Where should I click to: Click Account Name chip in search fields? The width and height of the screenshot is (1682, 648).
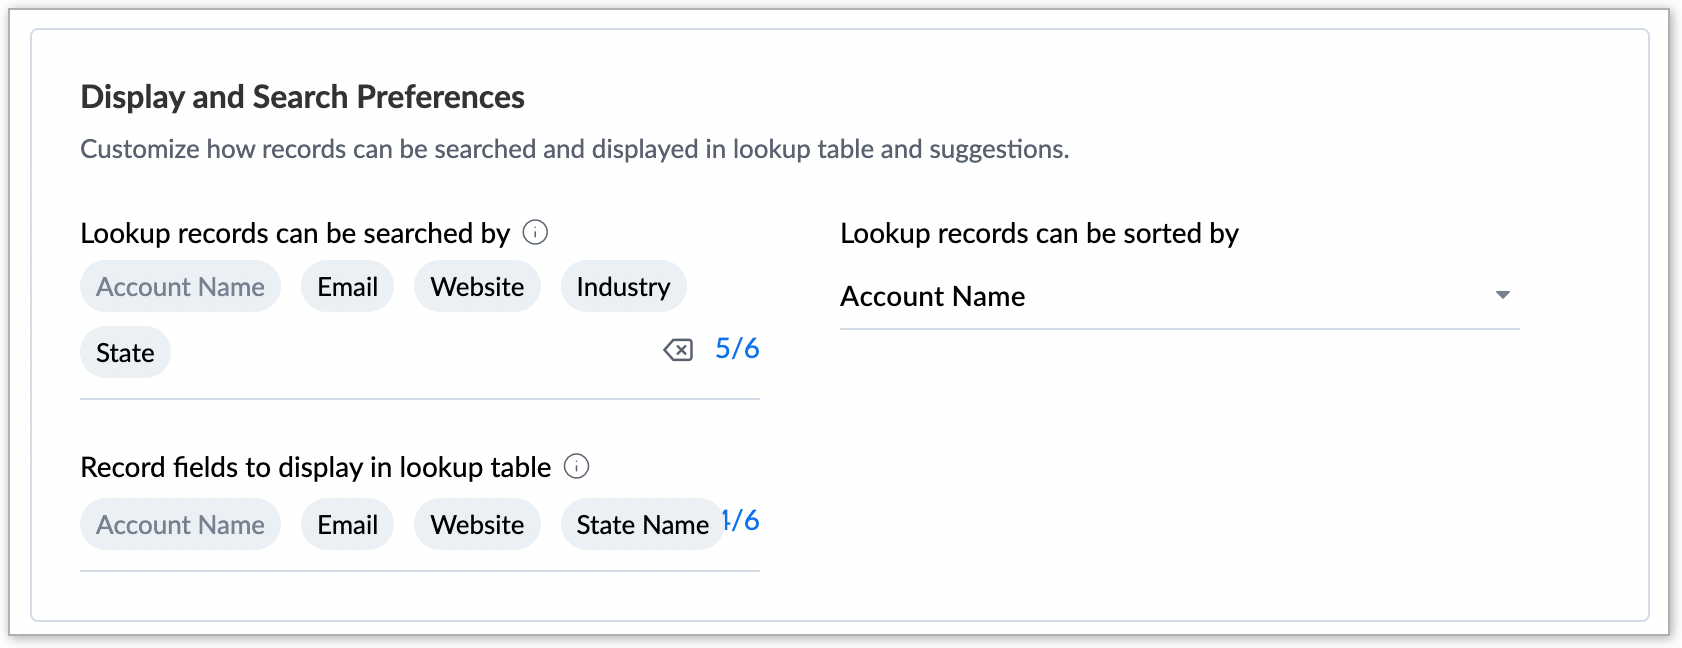(x=180, y=287)
